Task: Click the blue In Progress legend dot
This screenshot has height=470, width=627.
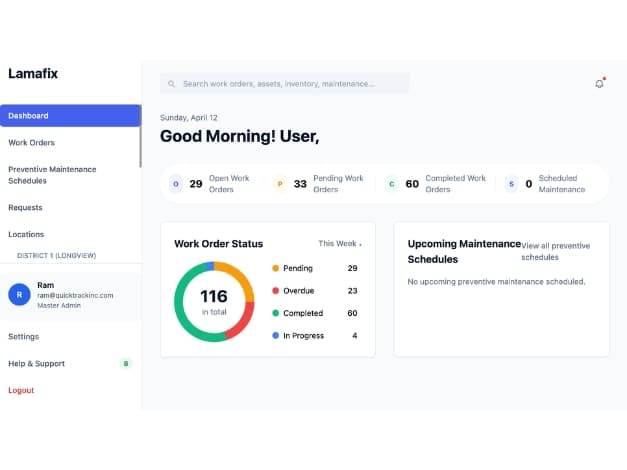Action: coord(275,335)
